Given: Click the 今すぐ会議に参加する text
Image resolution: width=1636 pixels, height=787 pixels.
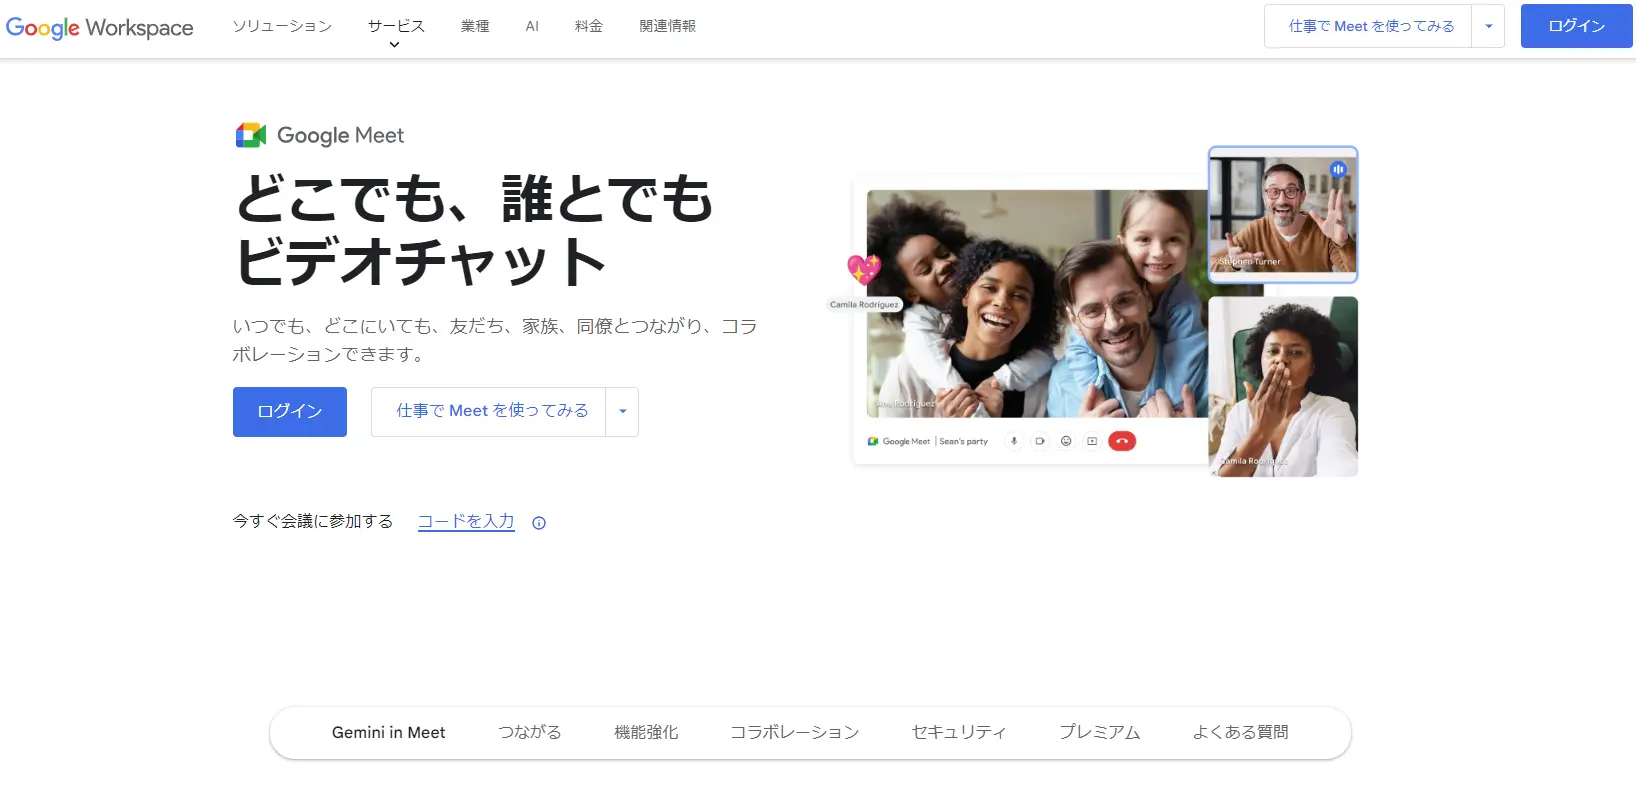Looking at the screenshot, I should (313, 522).
